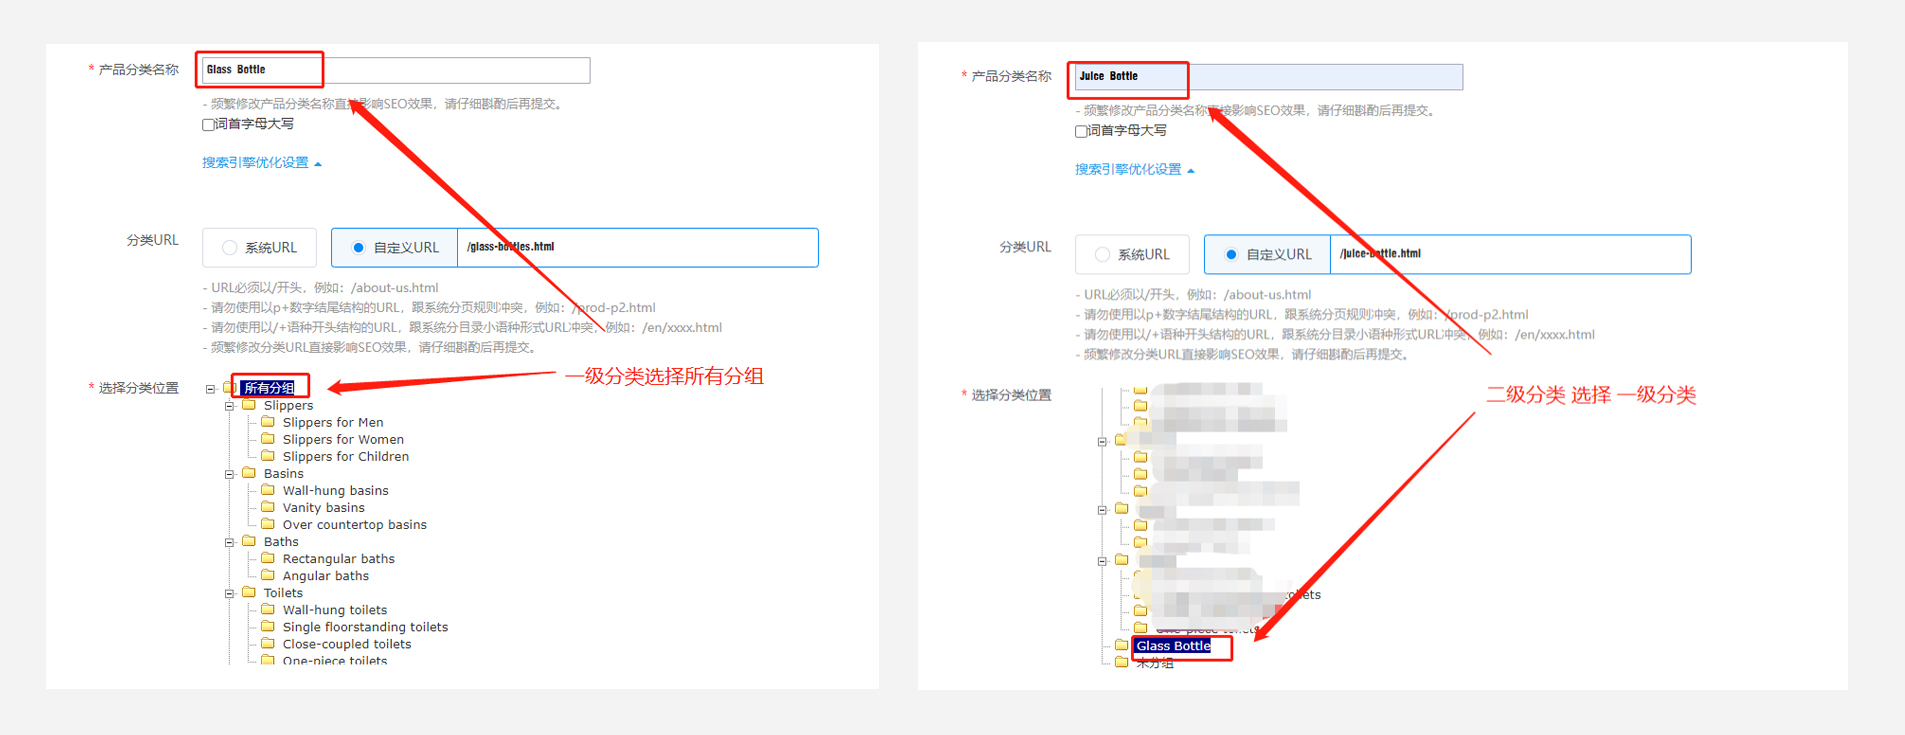Image resolution: width=1905 pixels, height=735 pixels.
Task: Click the folder icon for Wall-hung toilets
Action: coord(268,608)
